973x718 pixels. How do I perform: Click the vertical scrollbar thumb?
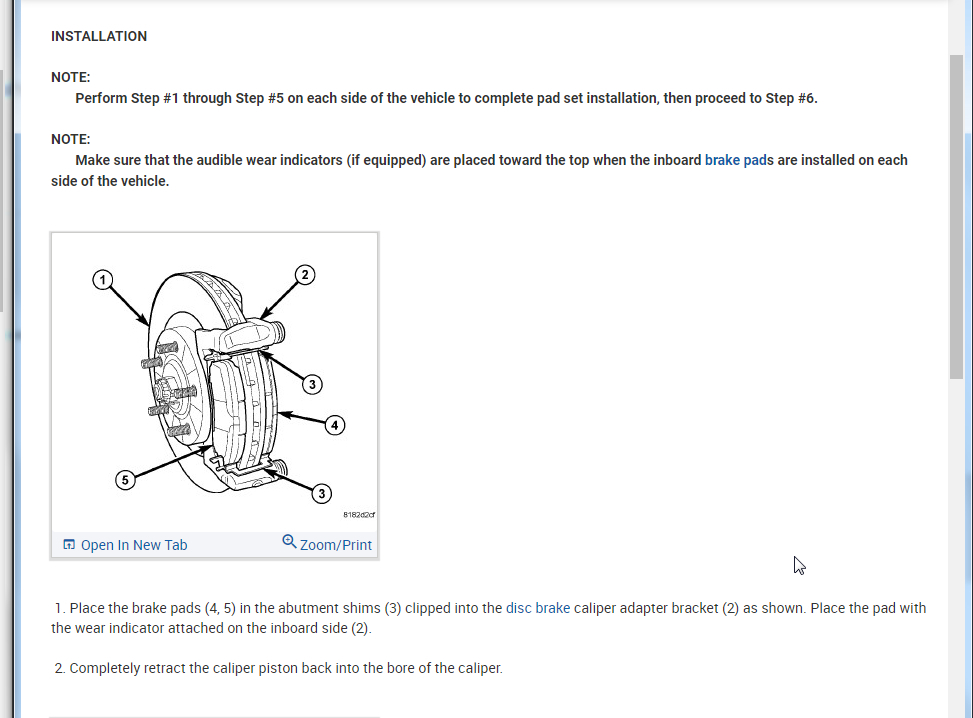956,217
